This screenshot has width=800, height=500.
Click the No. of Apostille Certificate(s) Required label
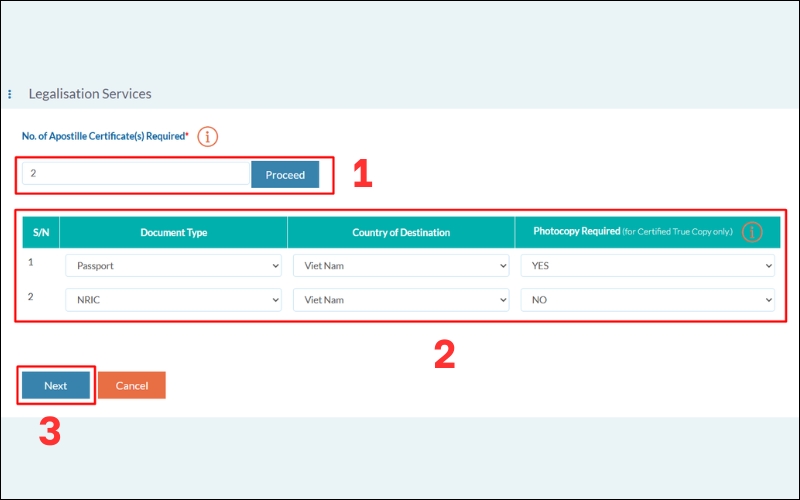105,136
